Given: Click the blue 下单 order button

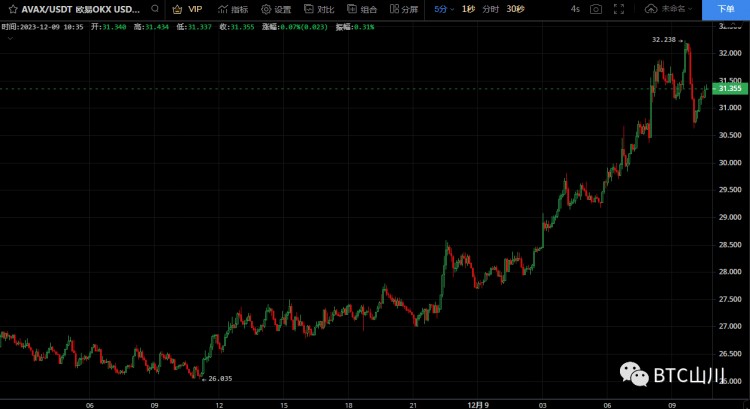Looking at the screenshot, I should (726, 10).
